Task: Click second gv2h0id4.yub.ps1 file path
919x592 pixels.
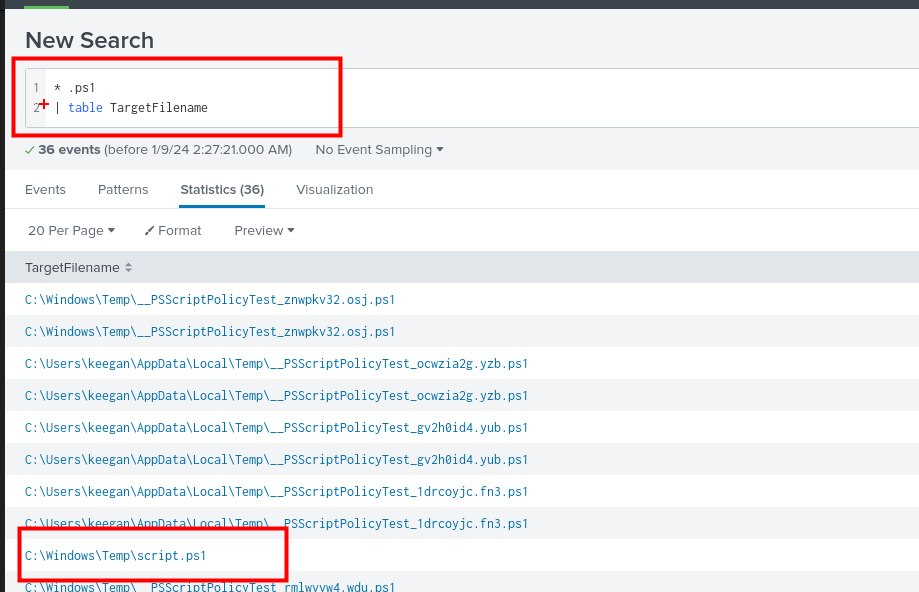Action: (x=276, y=460)
